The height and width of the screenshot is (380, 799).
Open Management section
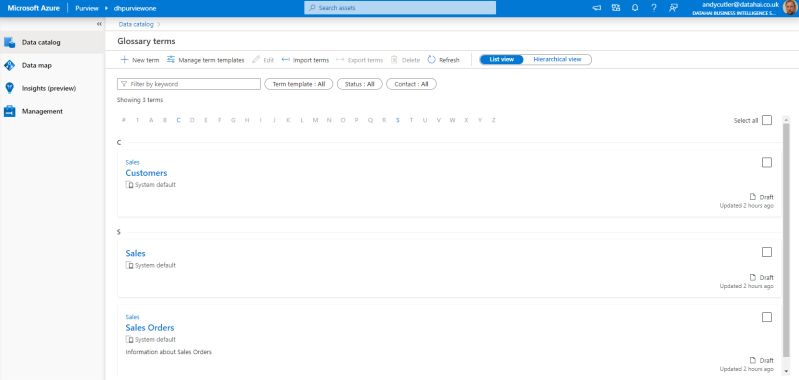52,111
